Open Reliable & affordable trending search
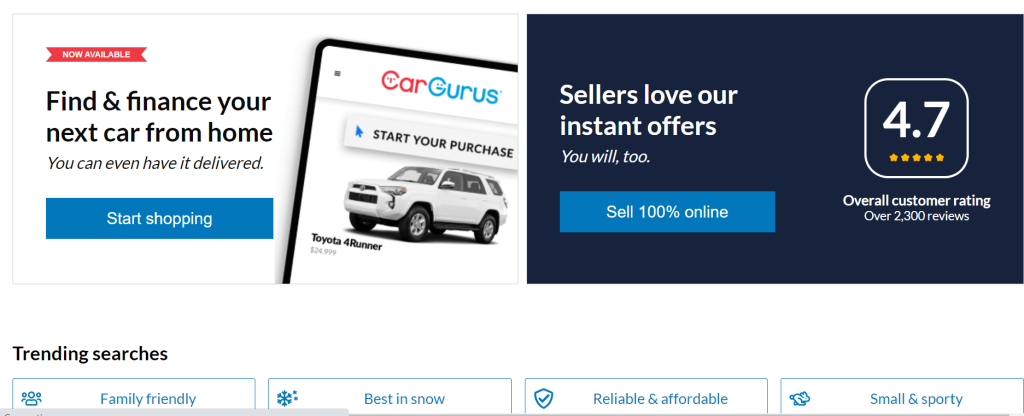The width and height of the screenshot is (1024, 416). 647,398
